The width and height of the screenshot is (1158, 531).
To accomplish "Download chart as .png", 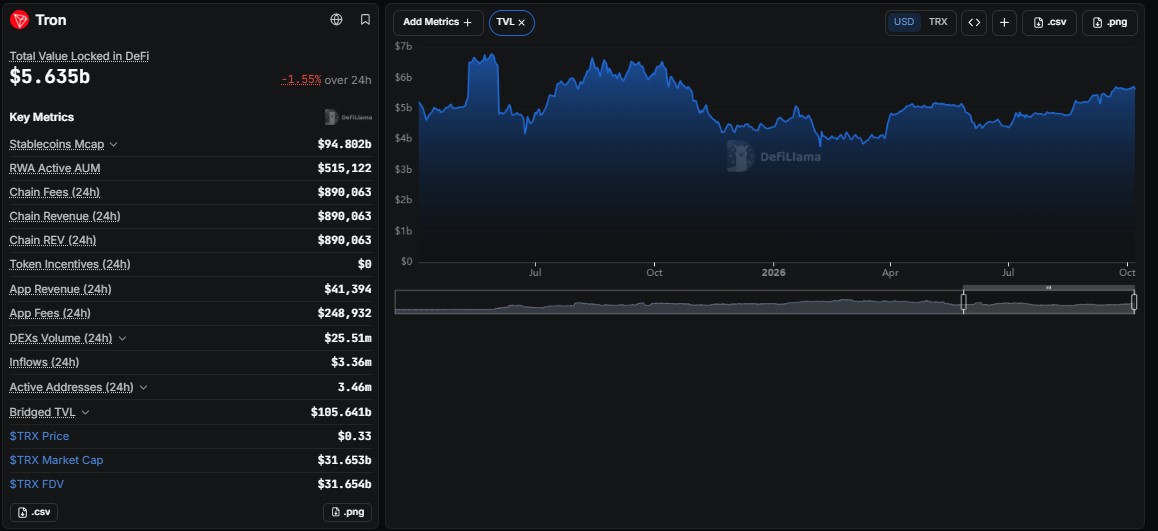I will pos(1110,22).
